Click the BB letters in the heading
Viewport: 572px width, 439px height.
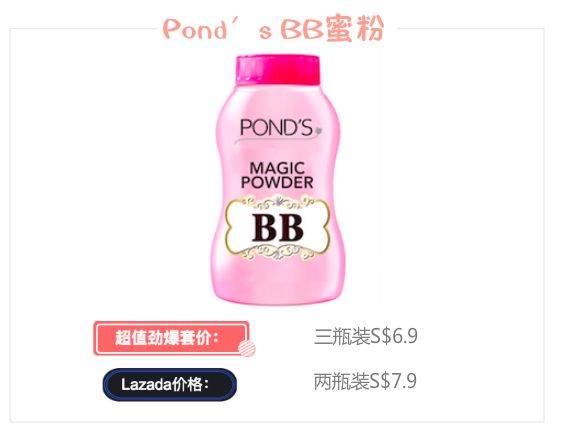click(x=301, y=30)
